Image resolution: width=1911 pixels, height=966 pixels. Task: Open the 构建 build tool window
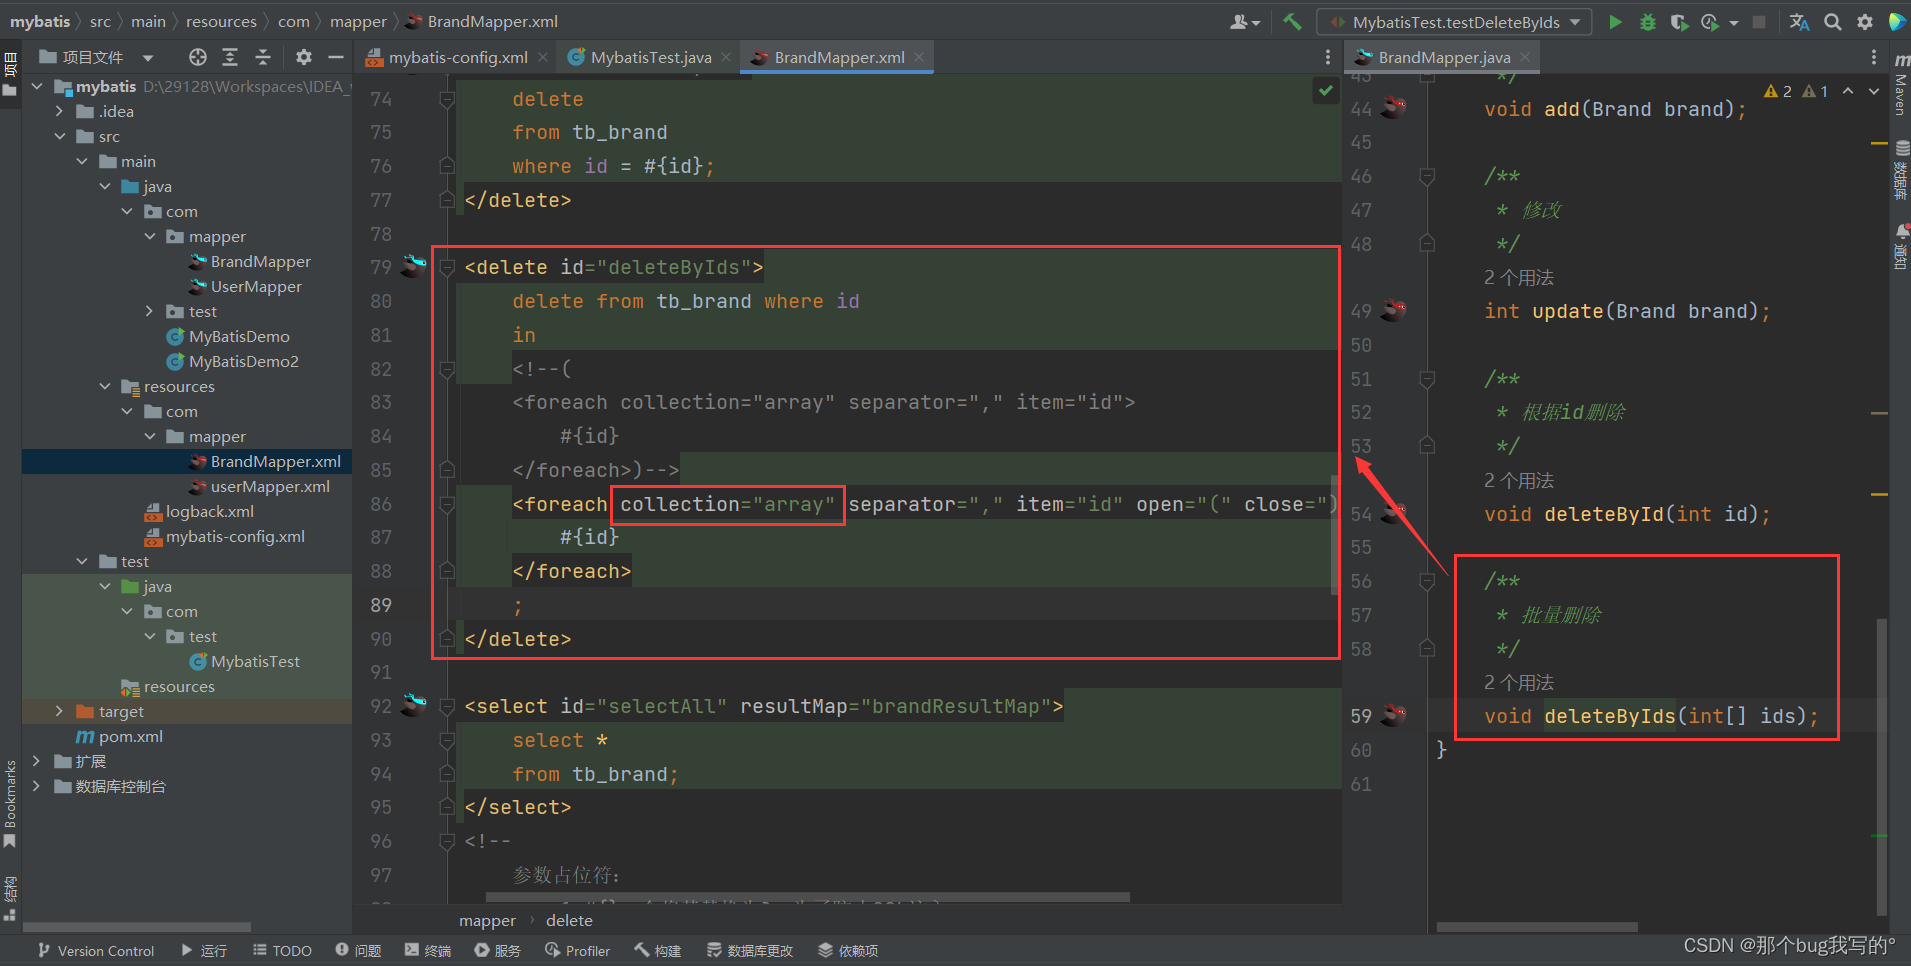(657, 950)
